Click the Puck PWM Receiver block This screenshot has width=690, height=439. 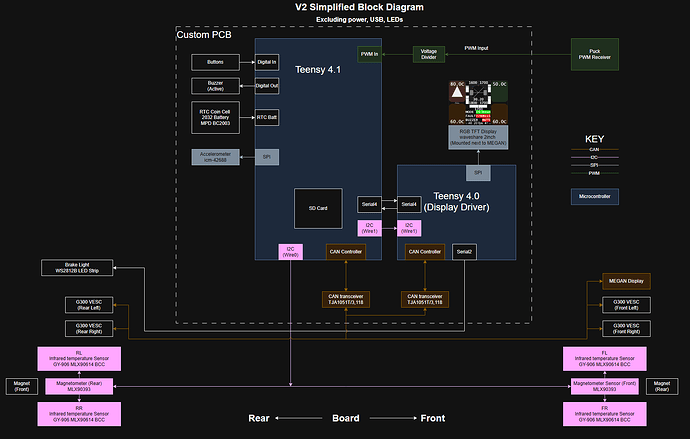[x=599, y=54]
